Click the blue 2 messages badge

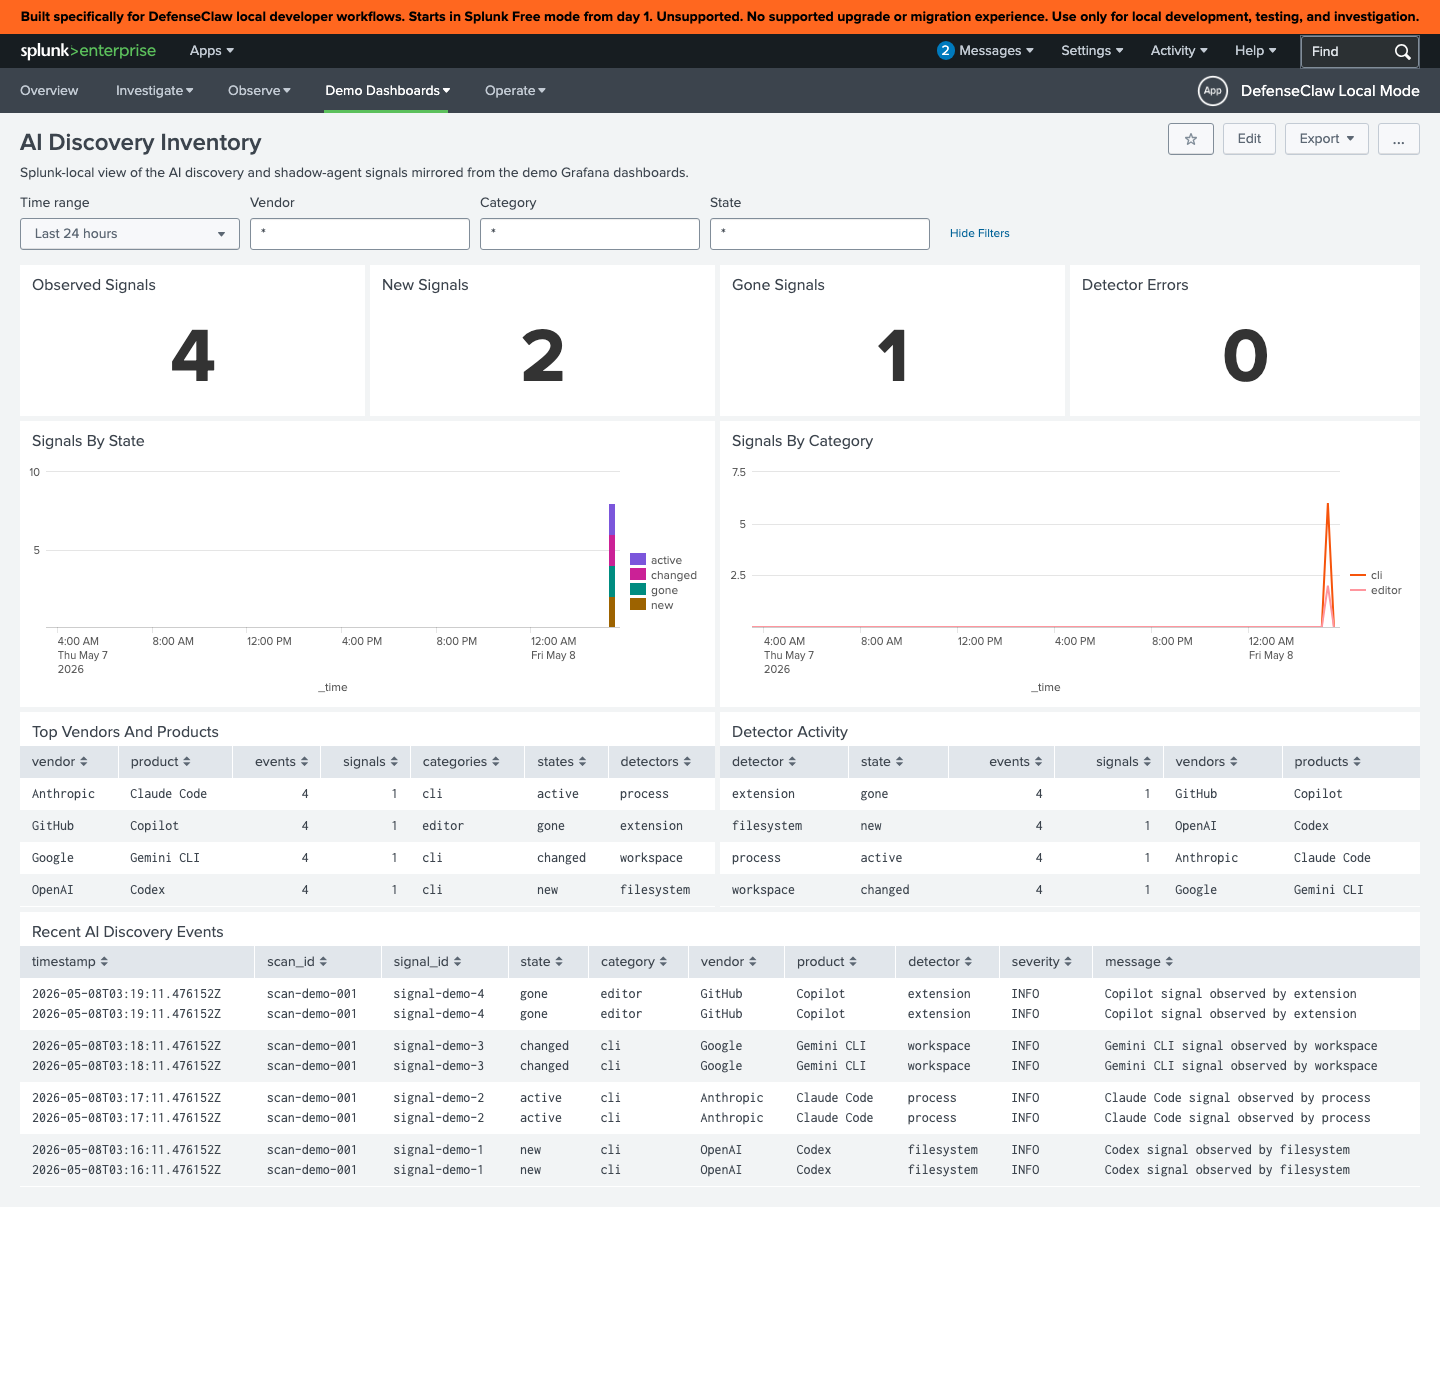coord(945,51)
